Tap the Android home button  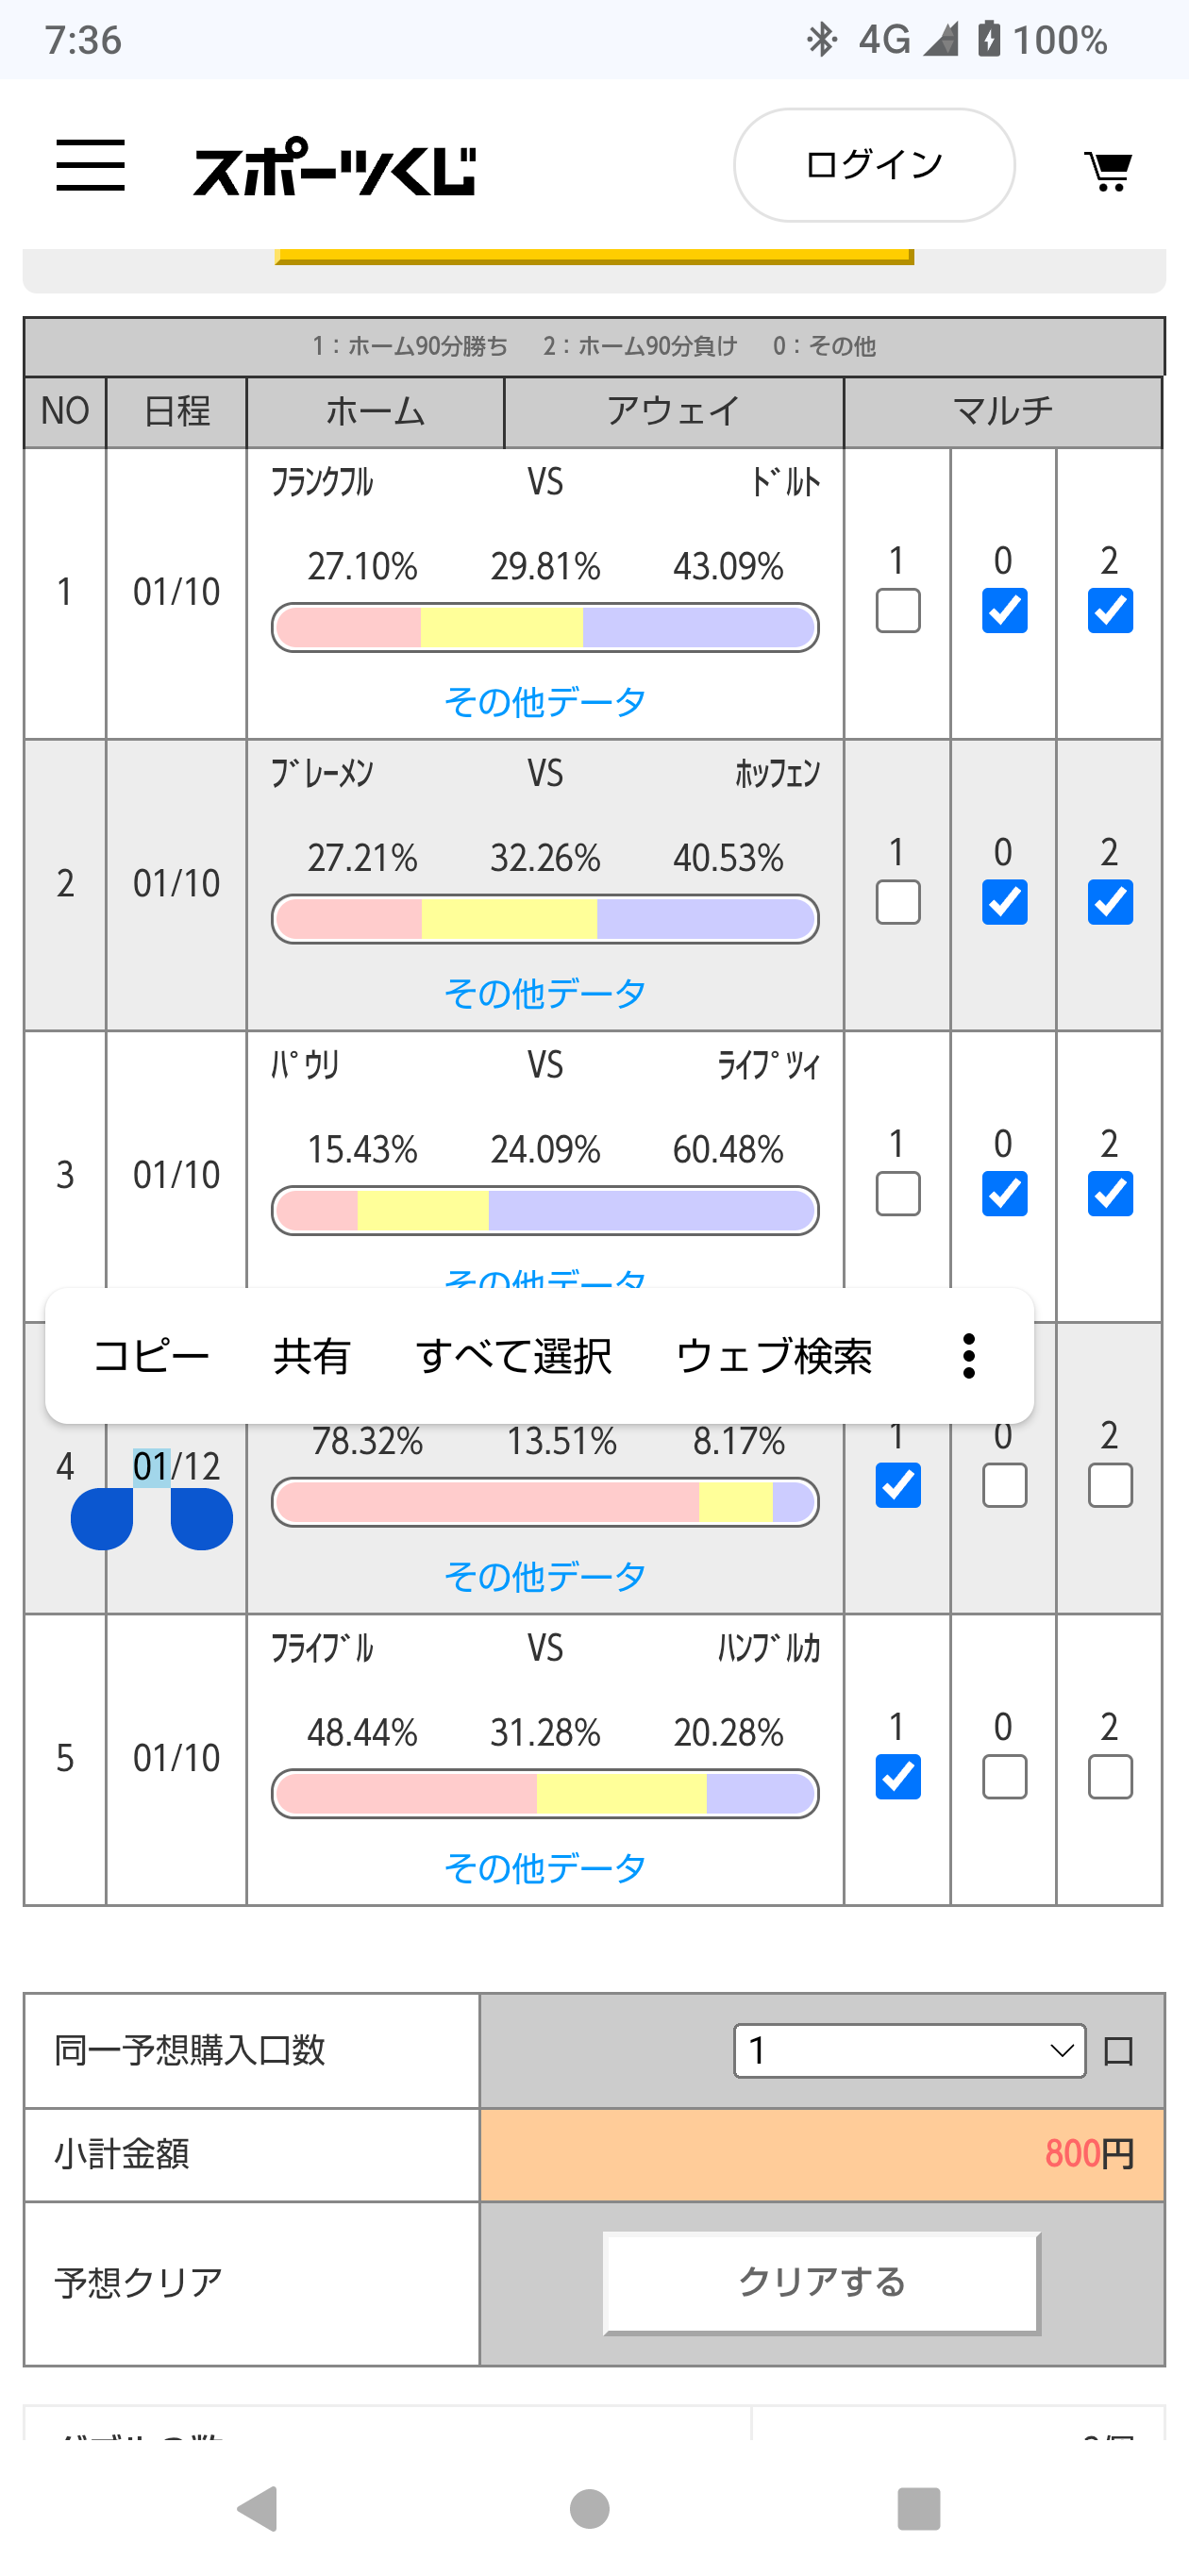point(590,2508)
